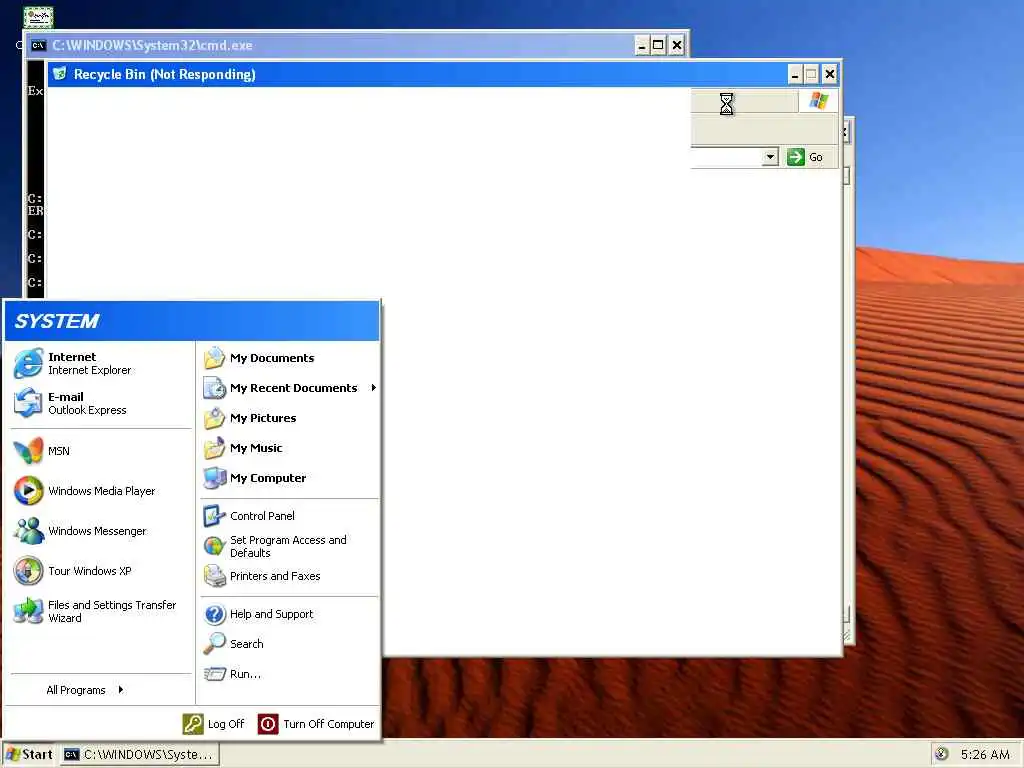Click the Log Off button

(x=214, y=724)
